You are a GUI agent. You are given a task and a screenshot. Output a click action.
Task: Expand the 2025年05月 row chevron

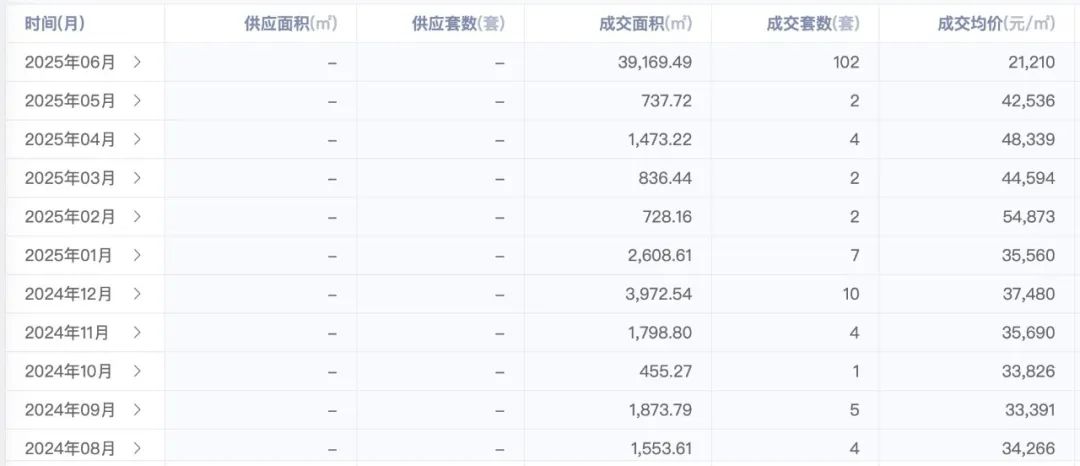point(137,100)
